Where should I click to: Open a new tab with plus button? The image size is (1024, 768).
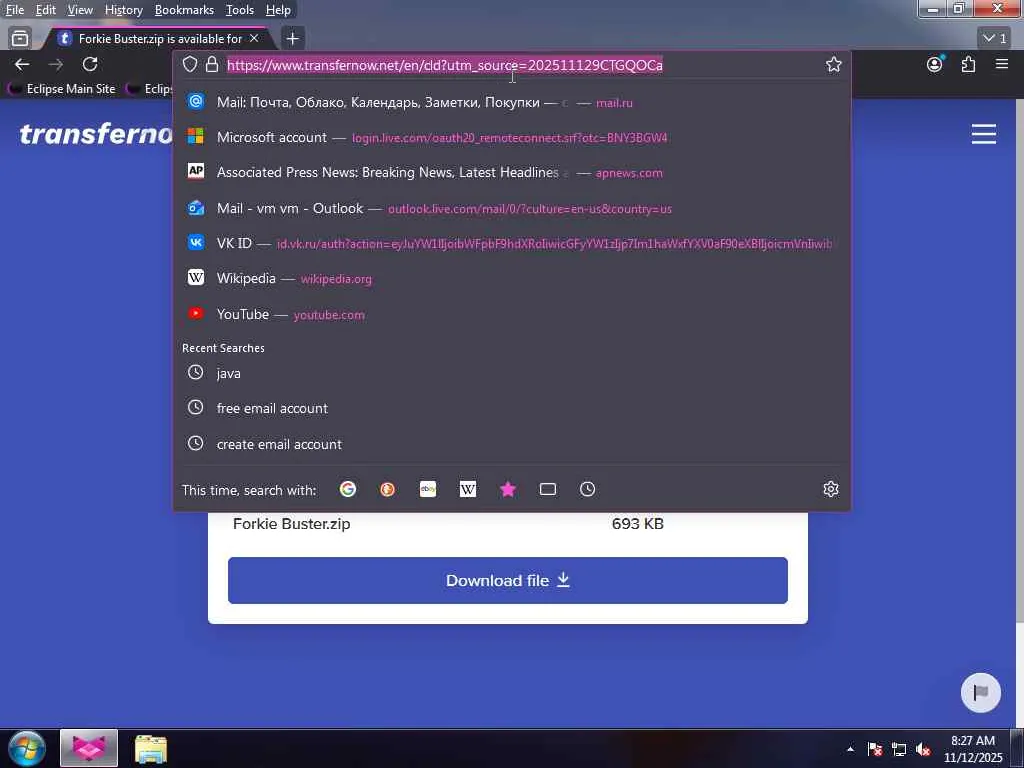coord(292,39)
